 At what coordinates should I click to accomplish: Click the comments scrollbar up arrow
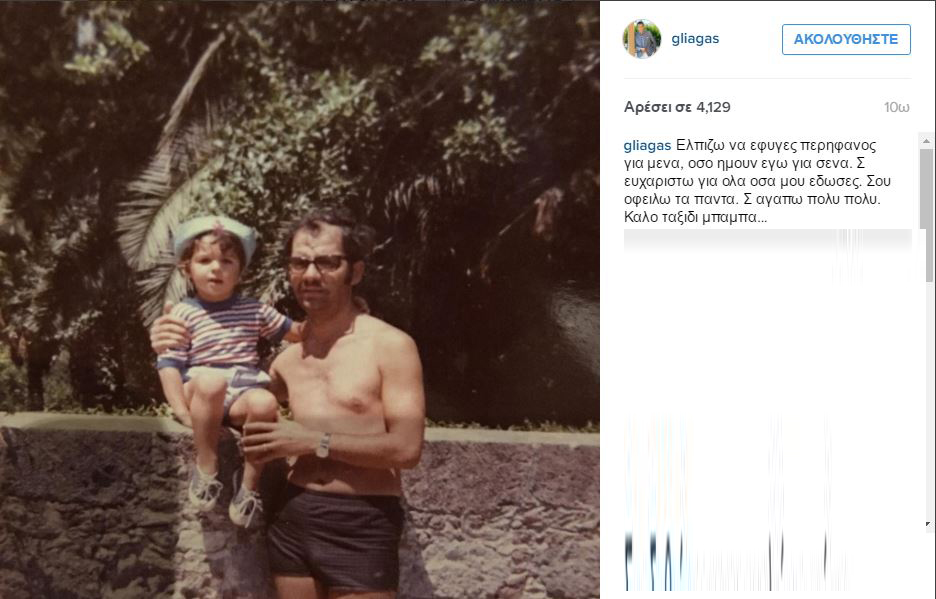tap(926, 141)
